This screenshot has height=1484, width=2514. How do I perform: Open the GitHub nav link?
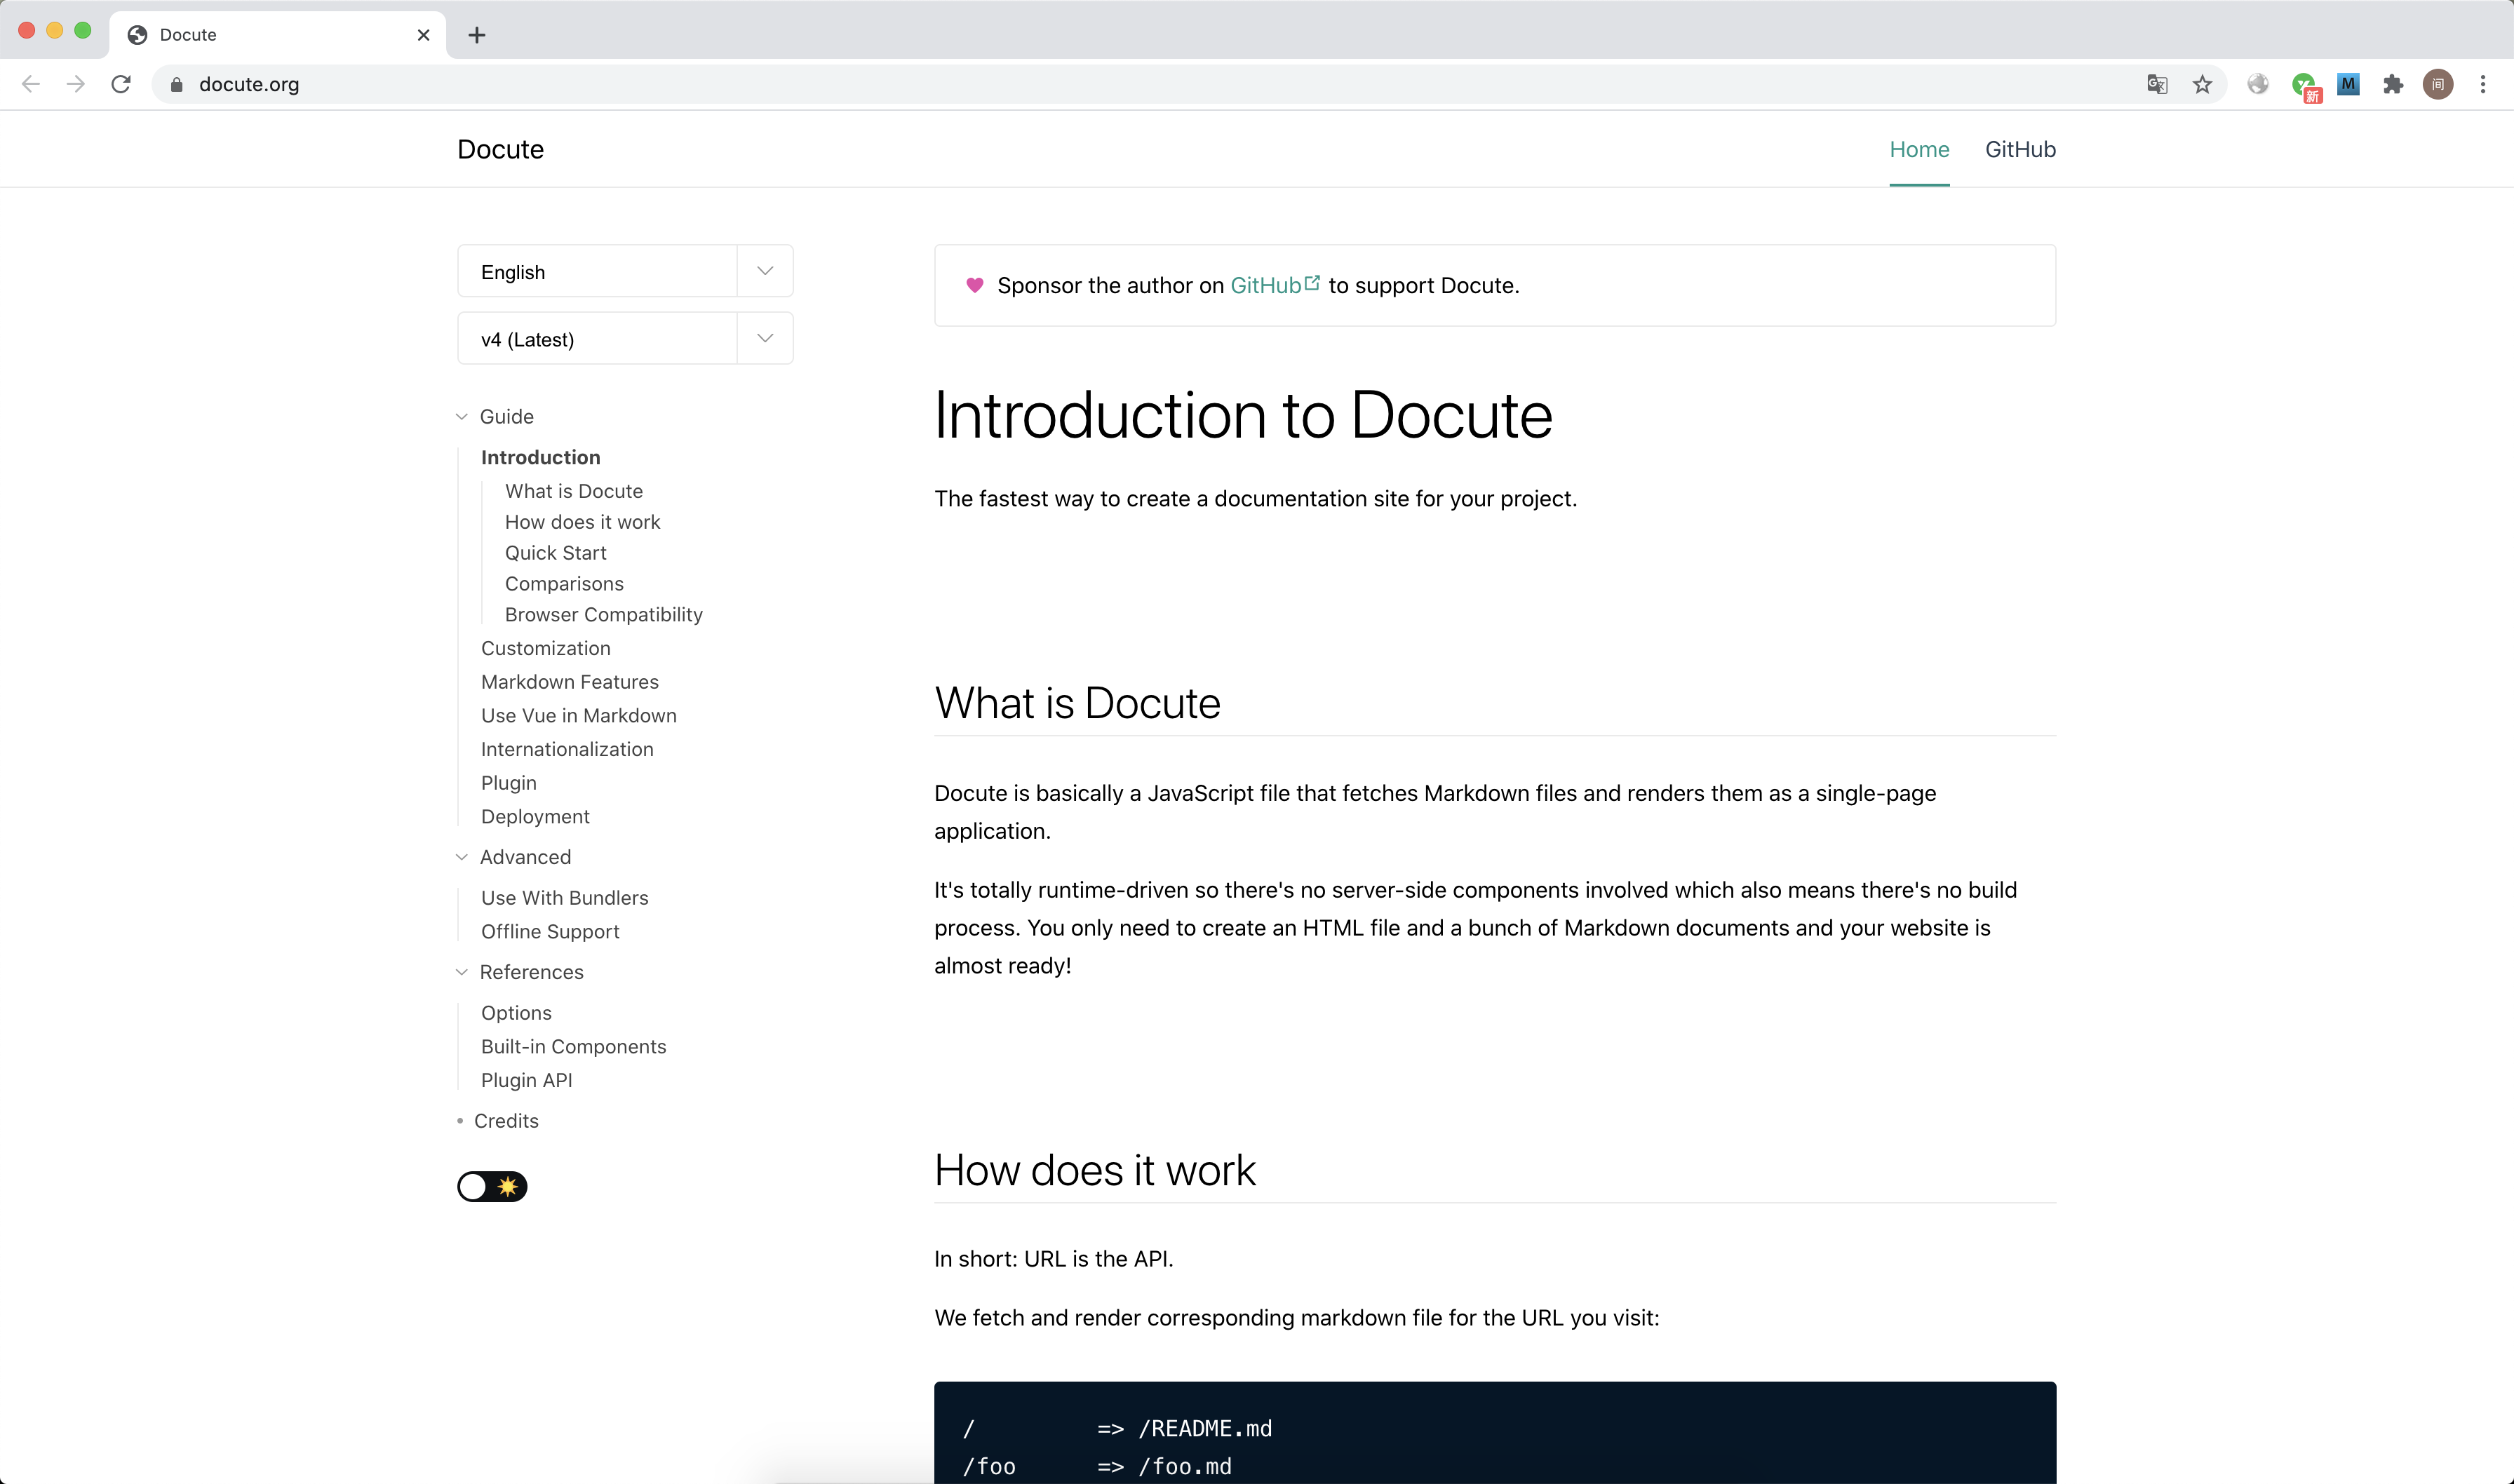[x=2020, y=149]
